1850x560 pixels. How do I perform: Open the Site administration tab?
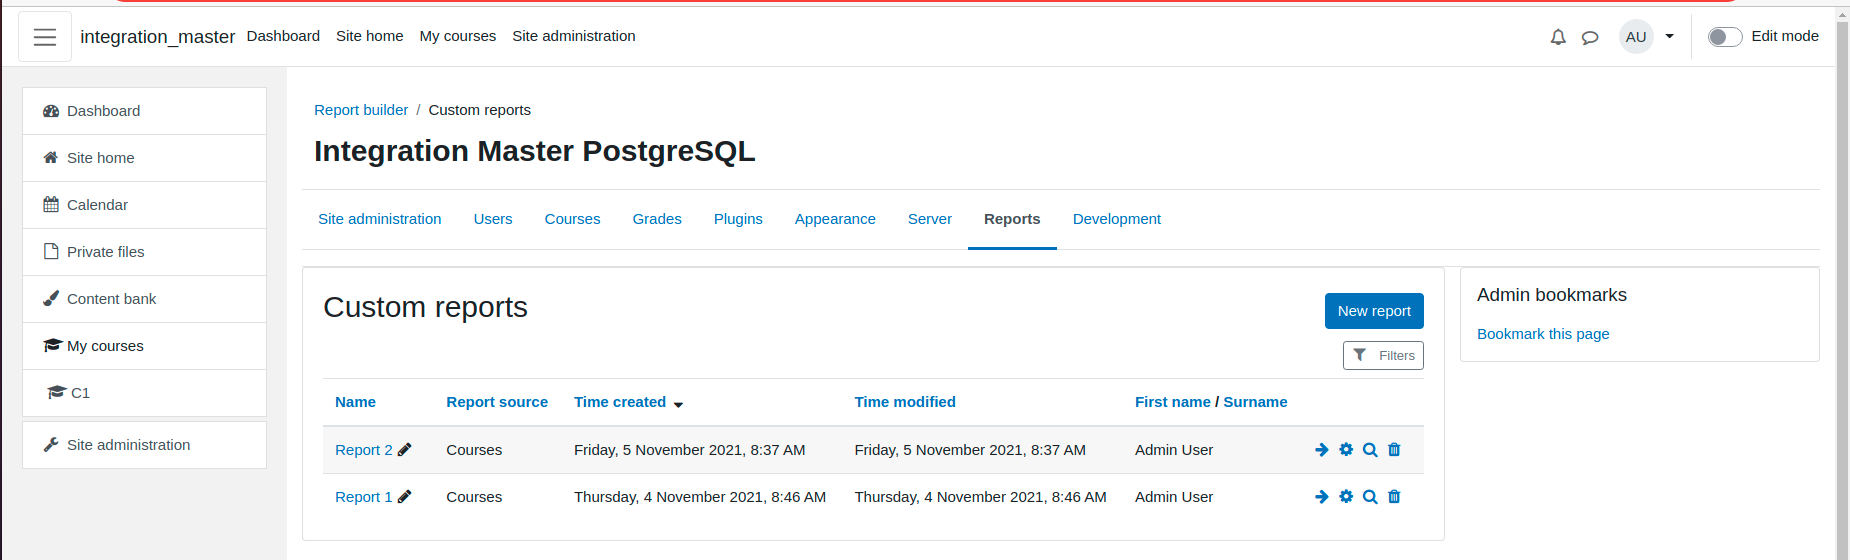pyautogui.click(x=380, y=219)
